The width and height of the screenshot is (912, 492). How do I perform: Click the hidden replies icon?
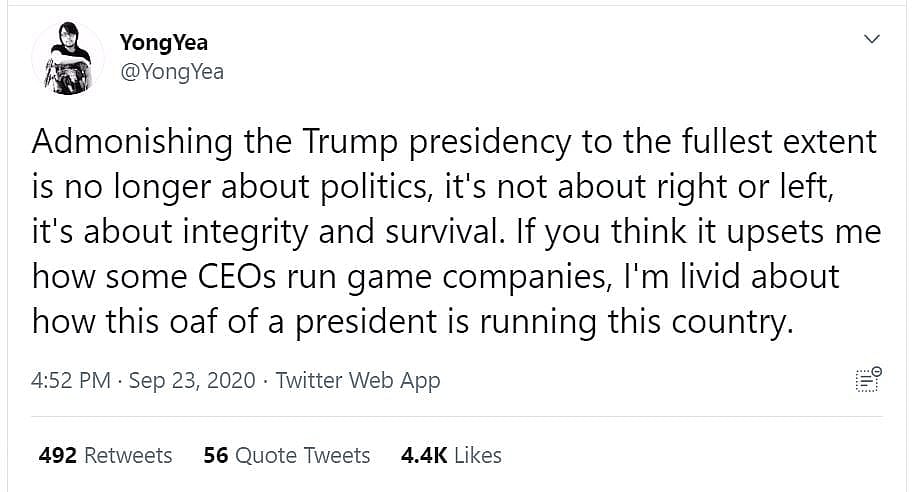868,379
